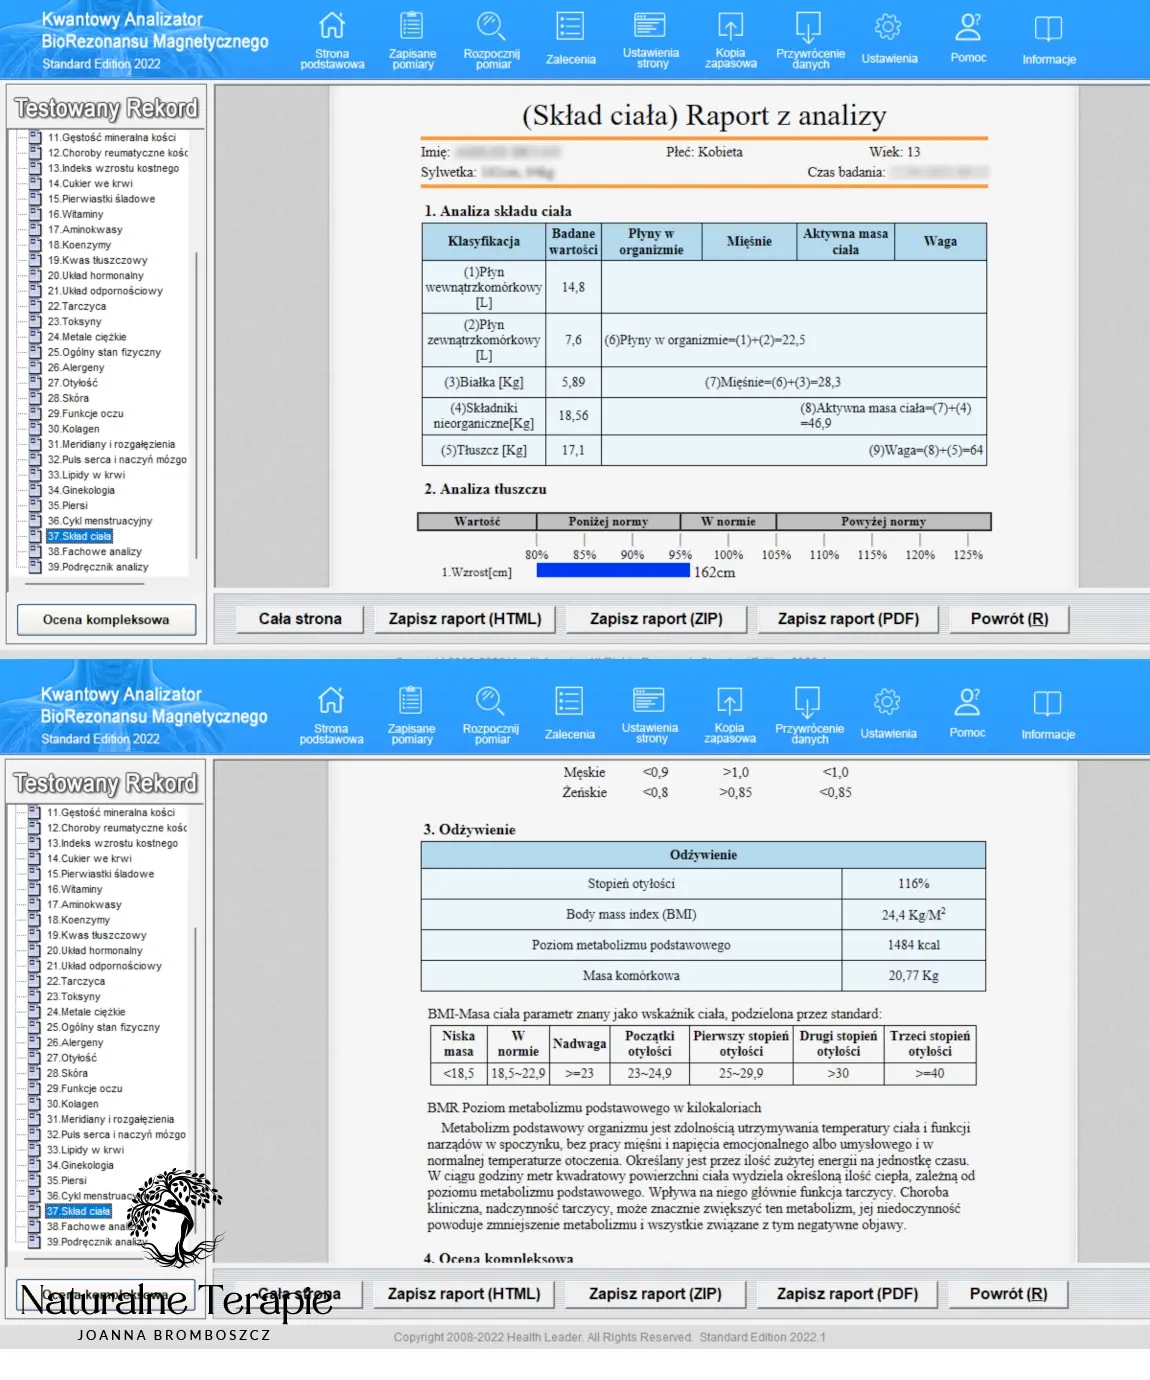Choose 17.Aminokwasy in the lower tree

84,905
